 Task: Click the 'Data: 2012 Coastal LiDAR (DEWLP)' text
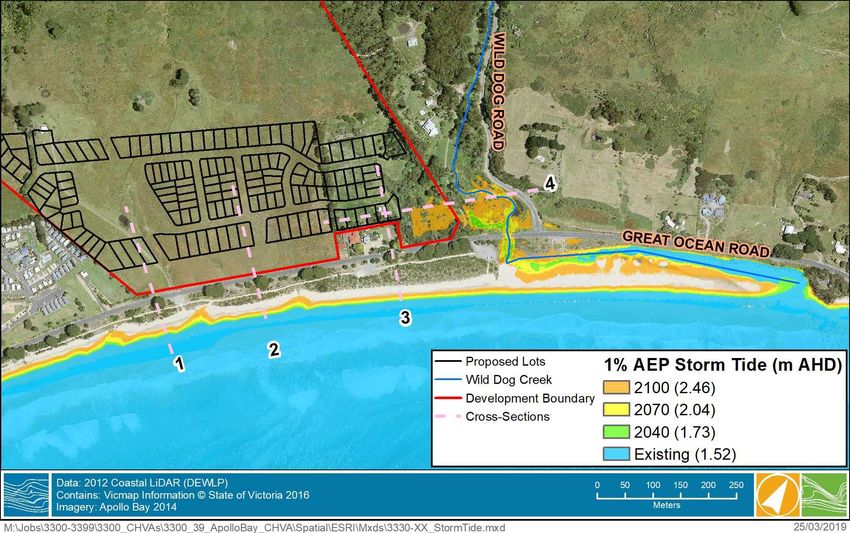[x=142, y=483]
